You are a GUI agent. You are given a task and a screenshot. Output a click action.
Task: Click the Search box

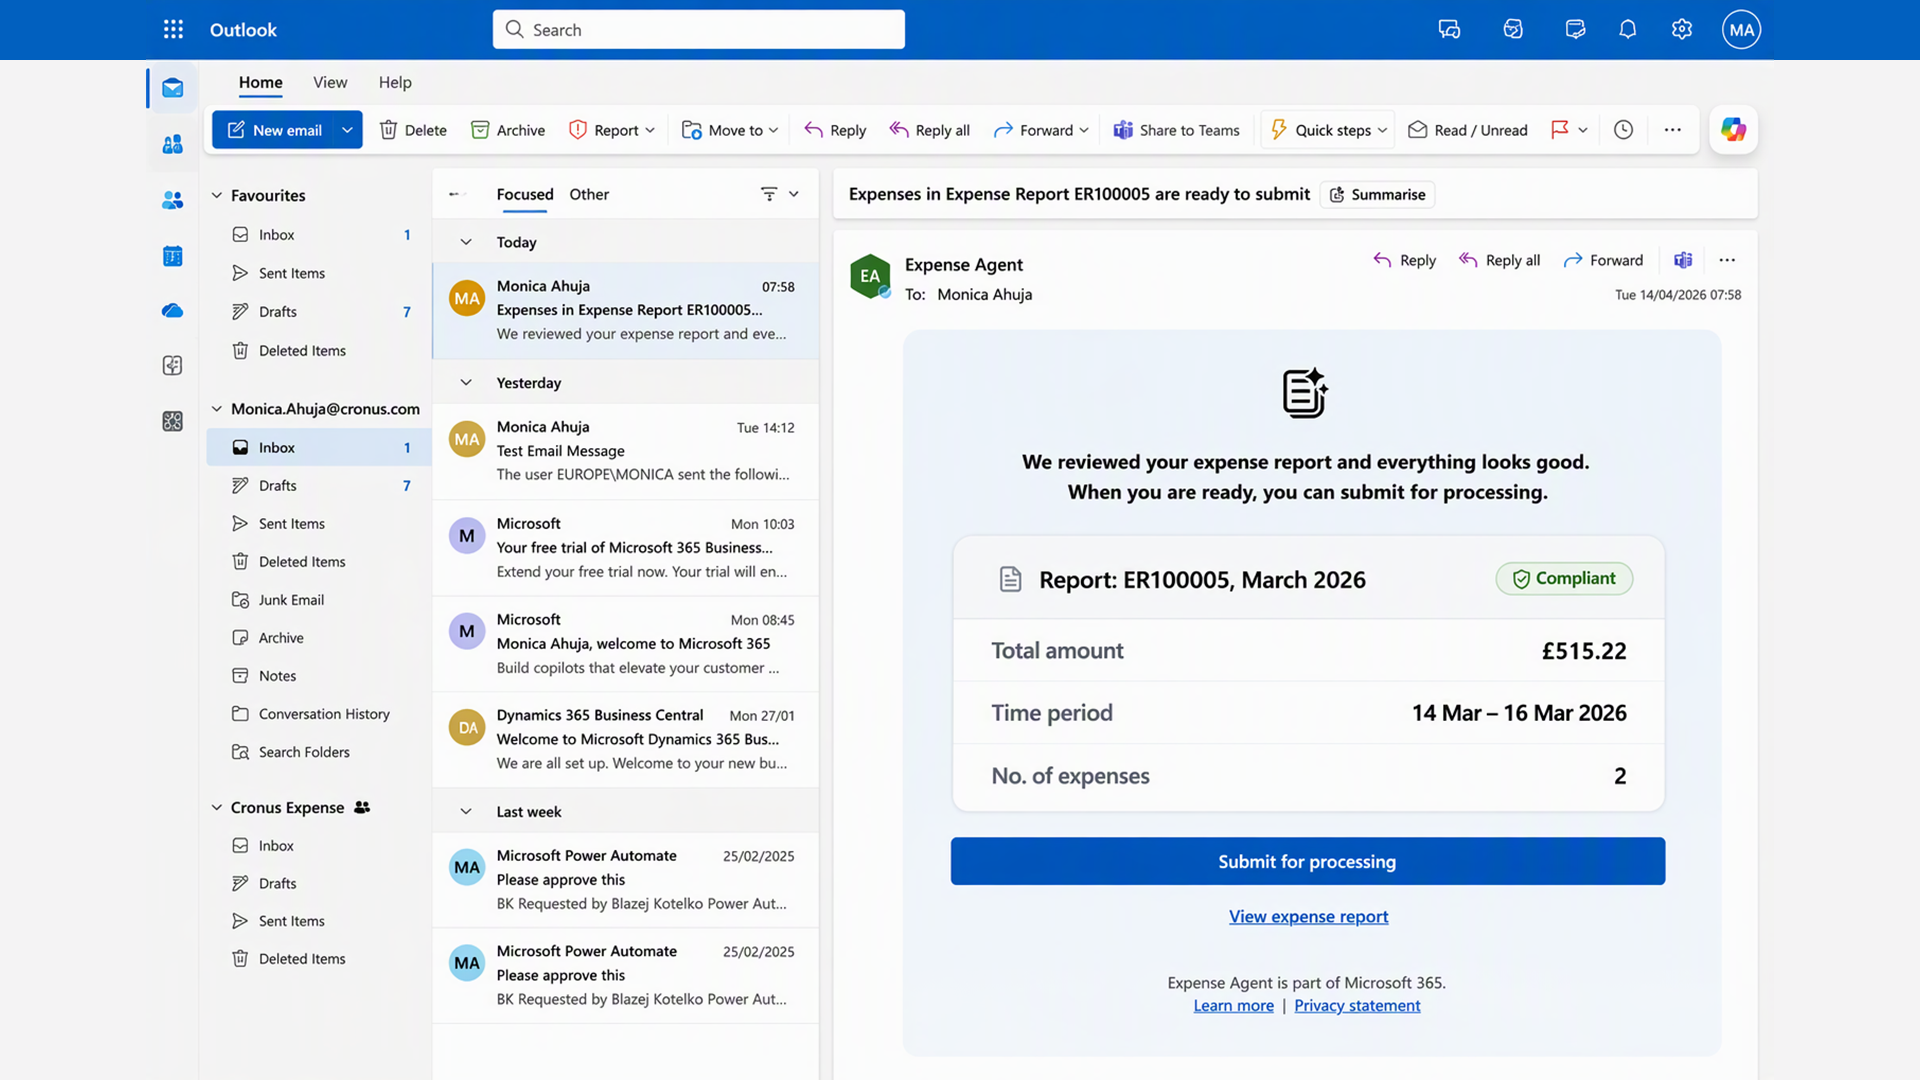698,30
